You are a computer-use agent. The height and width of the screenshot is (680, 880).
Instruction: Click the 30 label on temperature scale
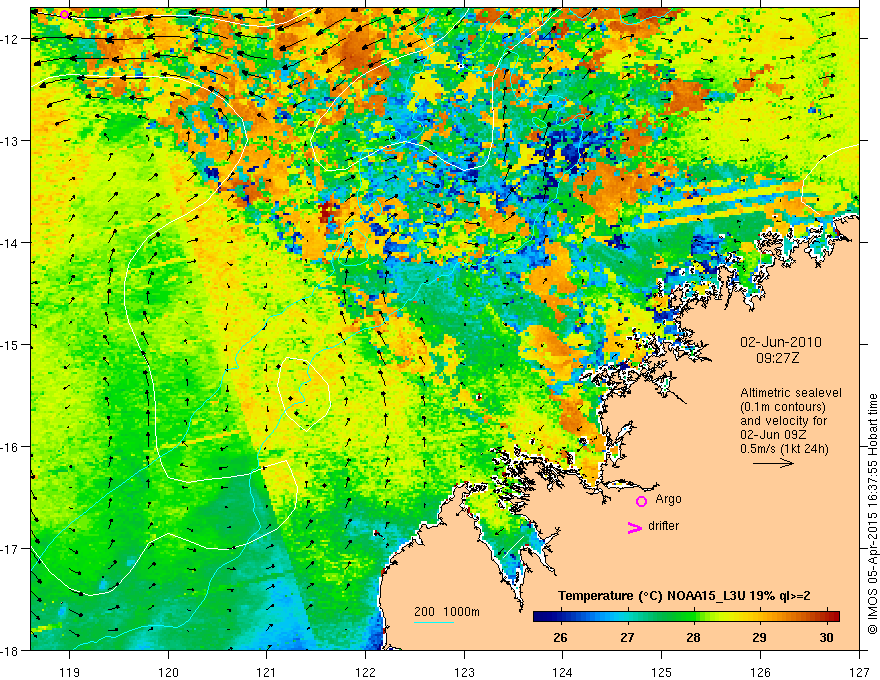(x=826, y=637)
